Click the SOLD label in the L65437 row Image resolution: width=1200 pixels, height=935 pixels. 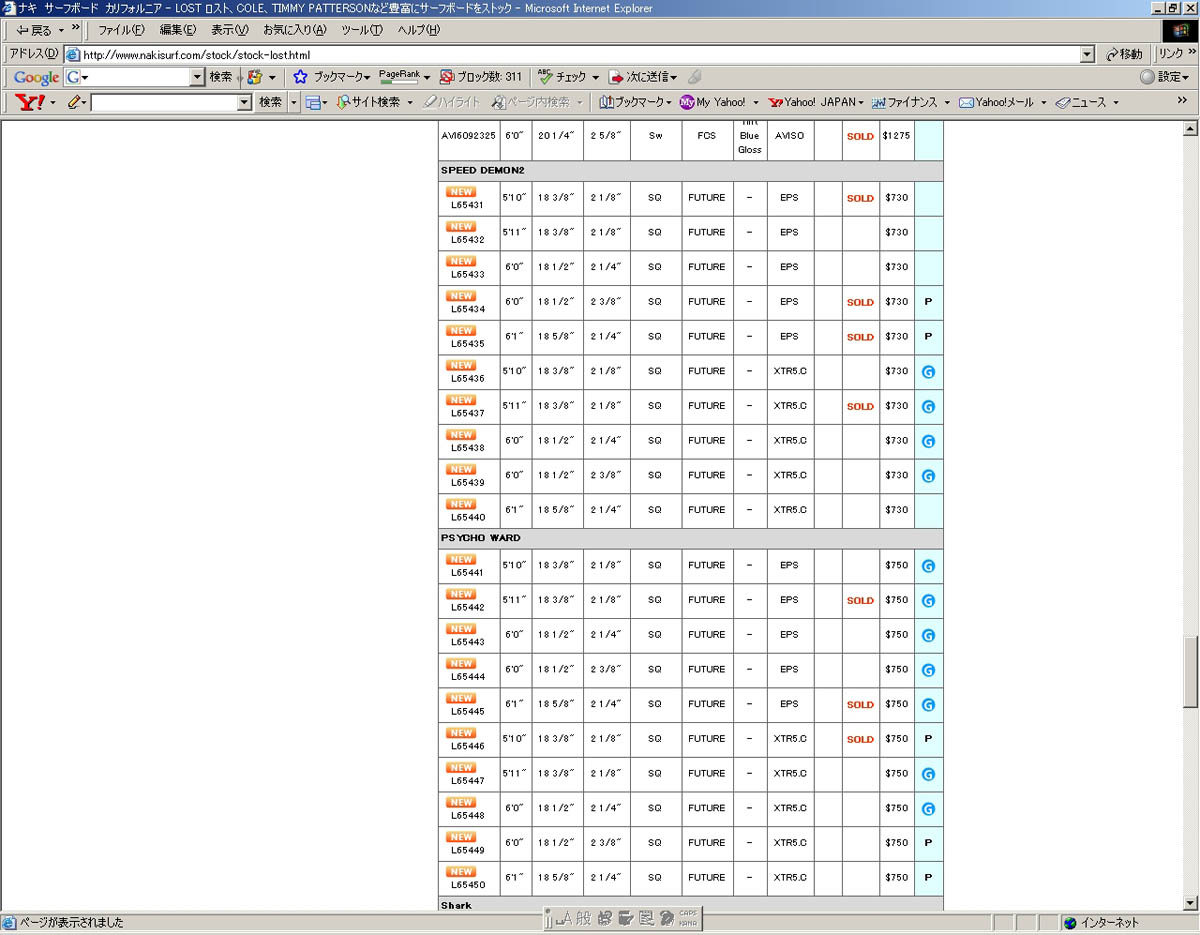[x=860, y=406]
